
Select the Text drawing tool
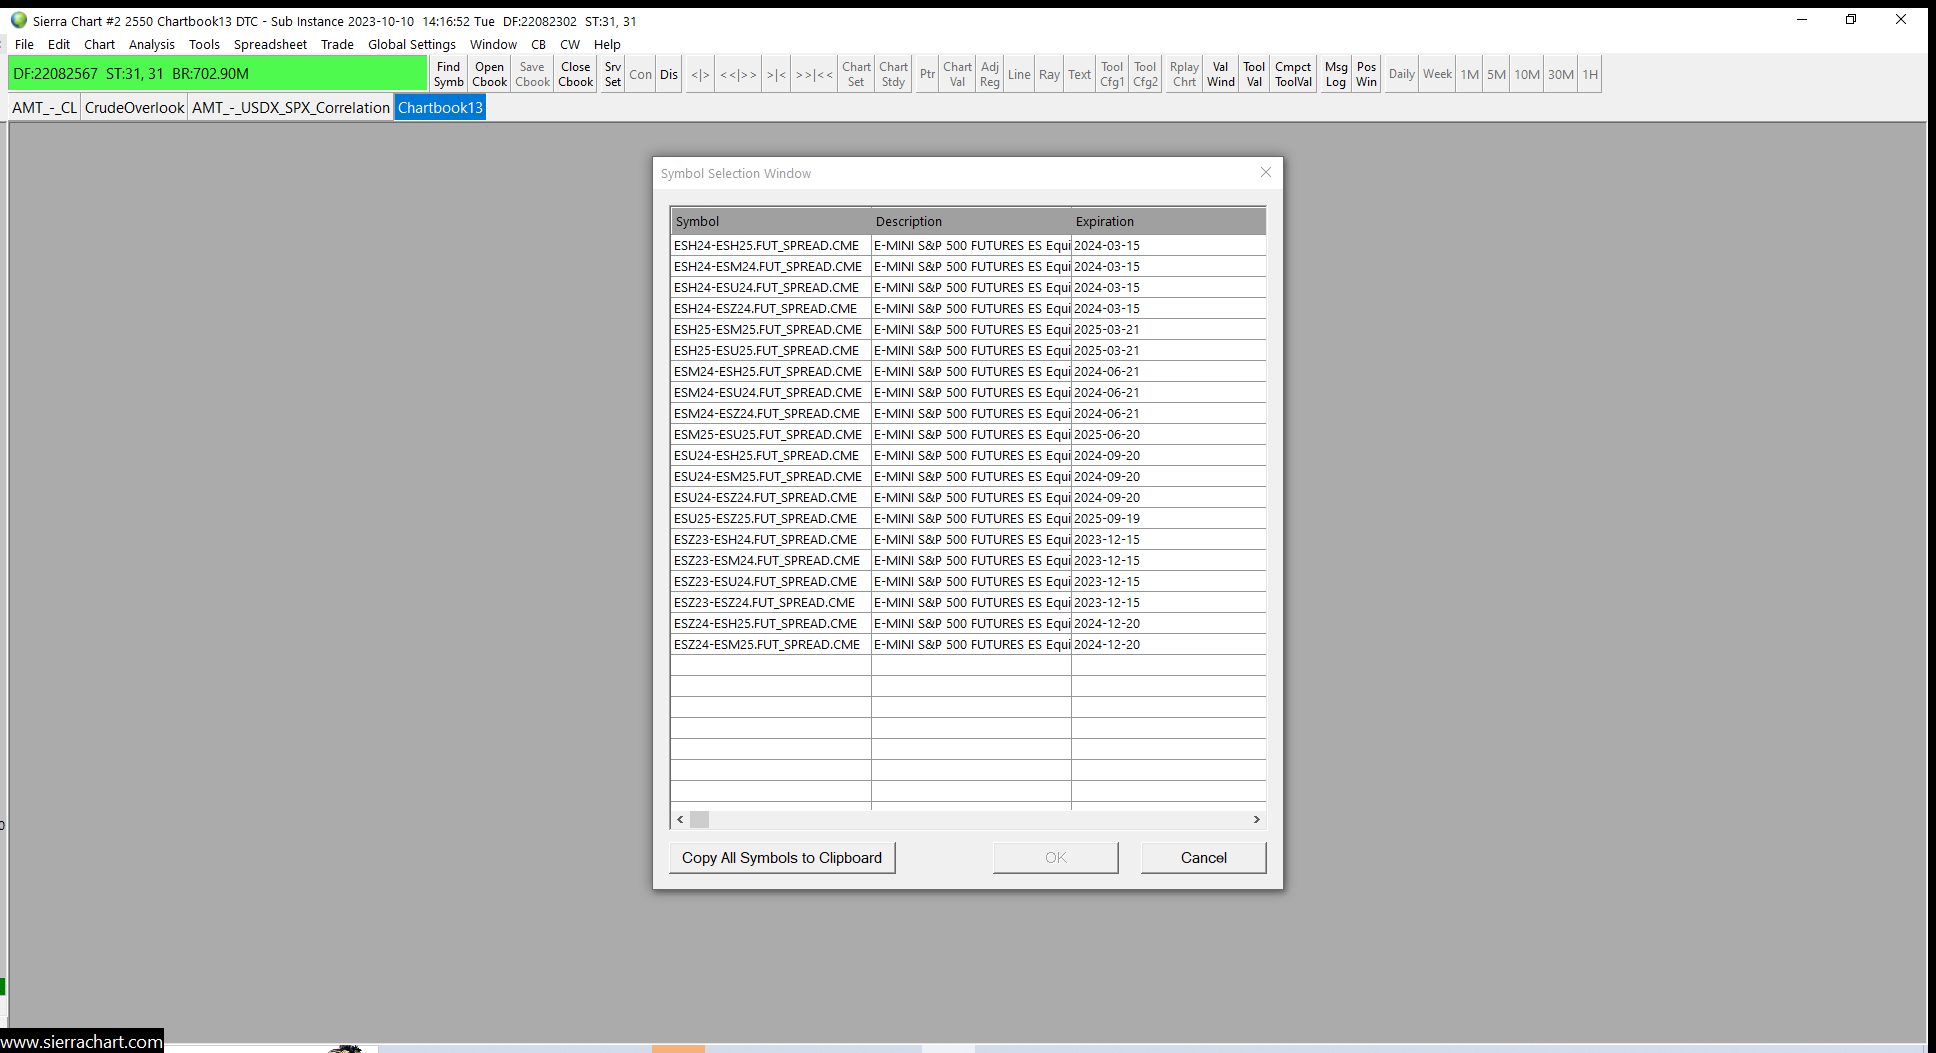click(x=1080, y=74)
